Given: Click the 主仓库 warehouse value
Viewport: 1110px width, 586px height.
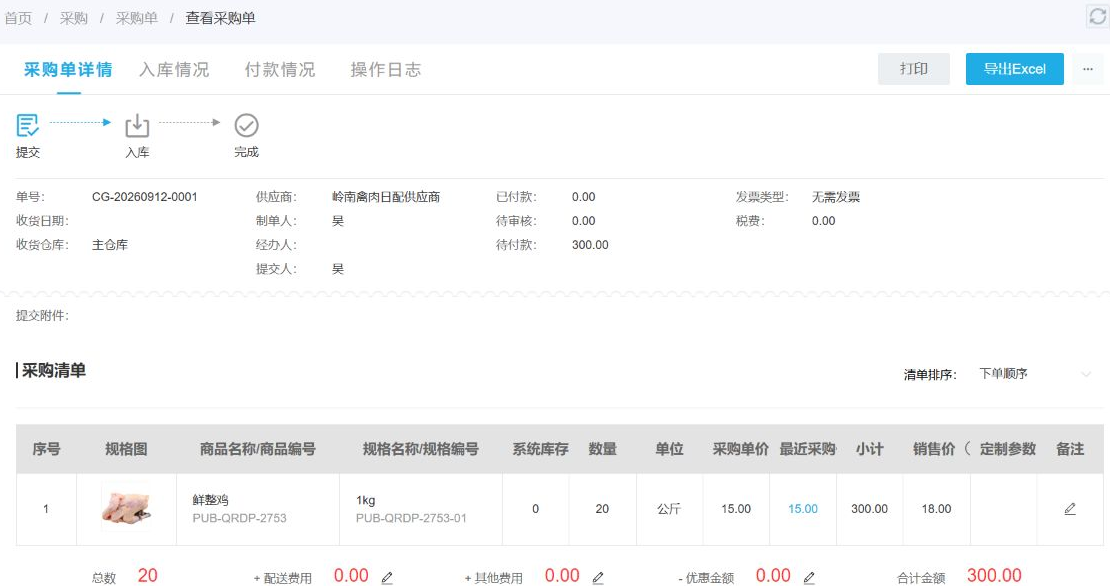Looking at the screenshot, I should click(x=110, y=245).
